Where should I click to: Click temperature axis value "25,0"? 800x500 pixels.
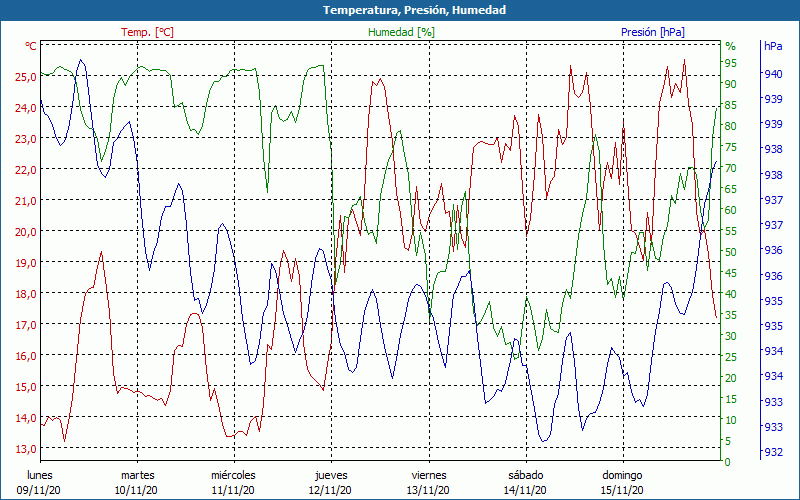tap(26, 77)
